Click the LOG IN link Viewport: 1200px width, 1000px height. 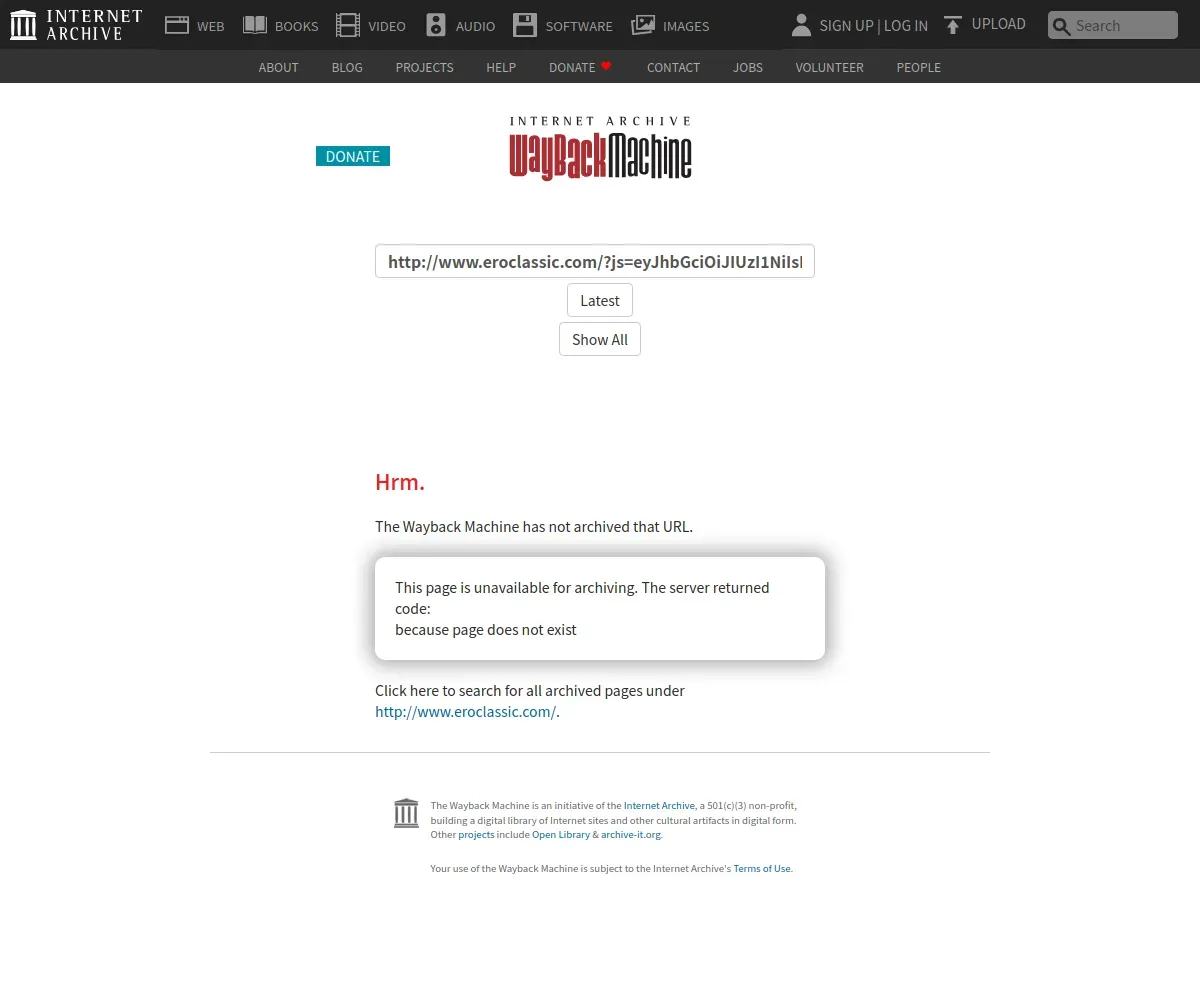tap(906, 26)
